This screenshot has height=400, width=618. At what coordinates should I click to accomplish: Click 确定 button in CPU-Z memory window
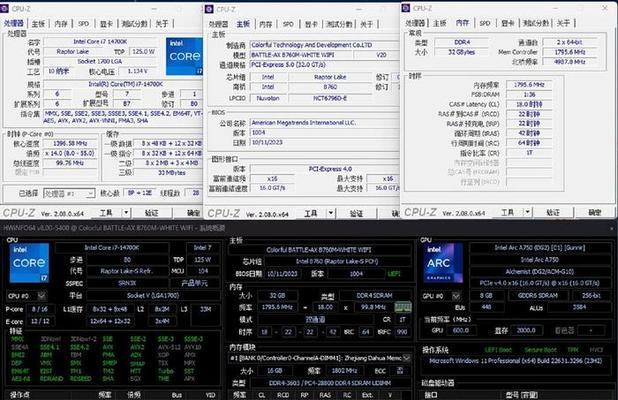[x=595, y=212]
